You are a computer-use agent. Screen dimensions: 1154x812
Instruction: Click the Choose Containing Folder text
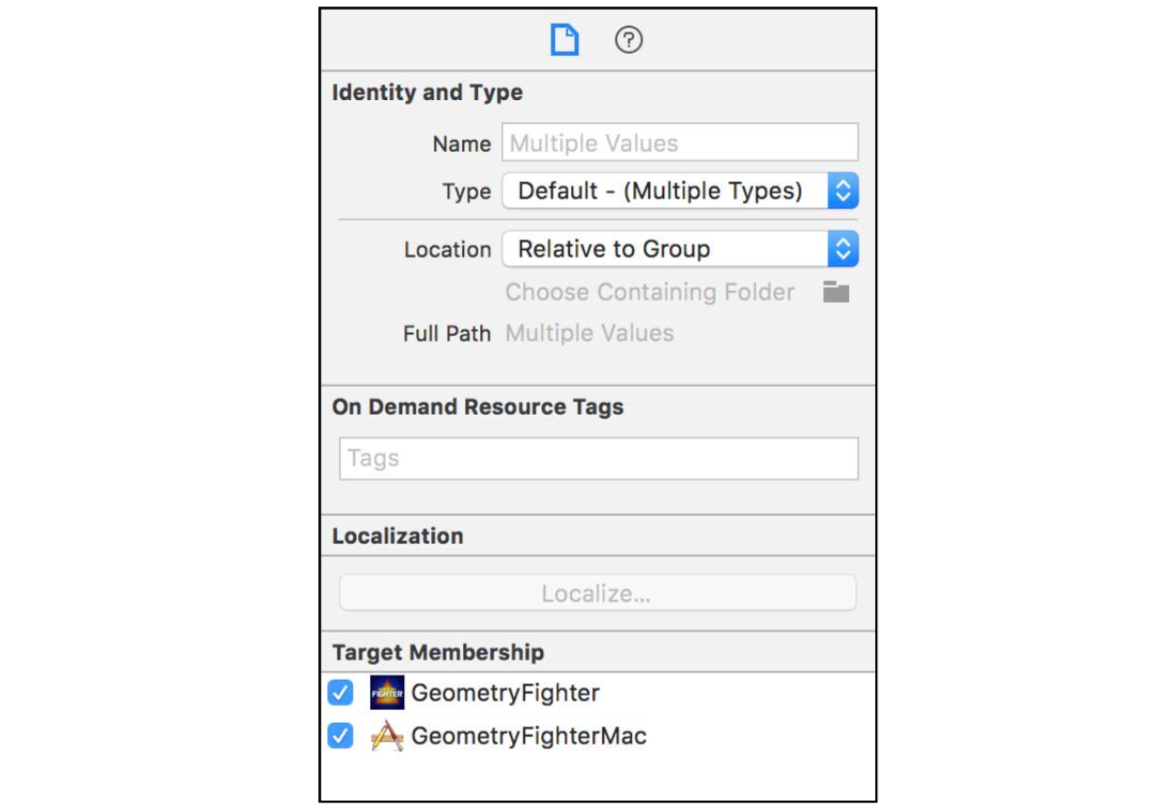click(650, 292)
